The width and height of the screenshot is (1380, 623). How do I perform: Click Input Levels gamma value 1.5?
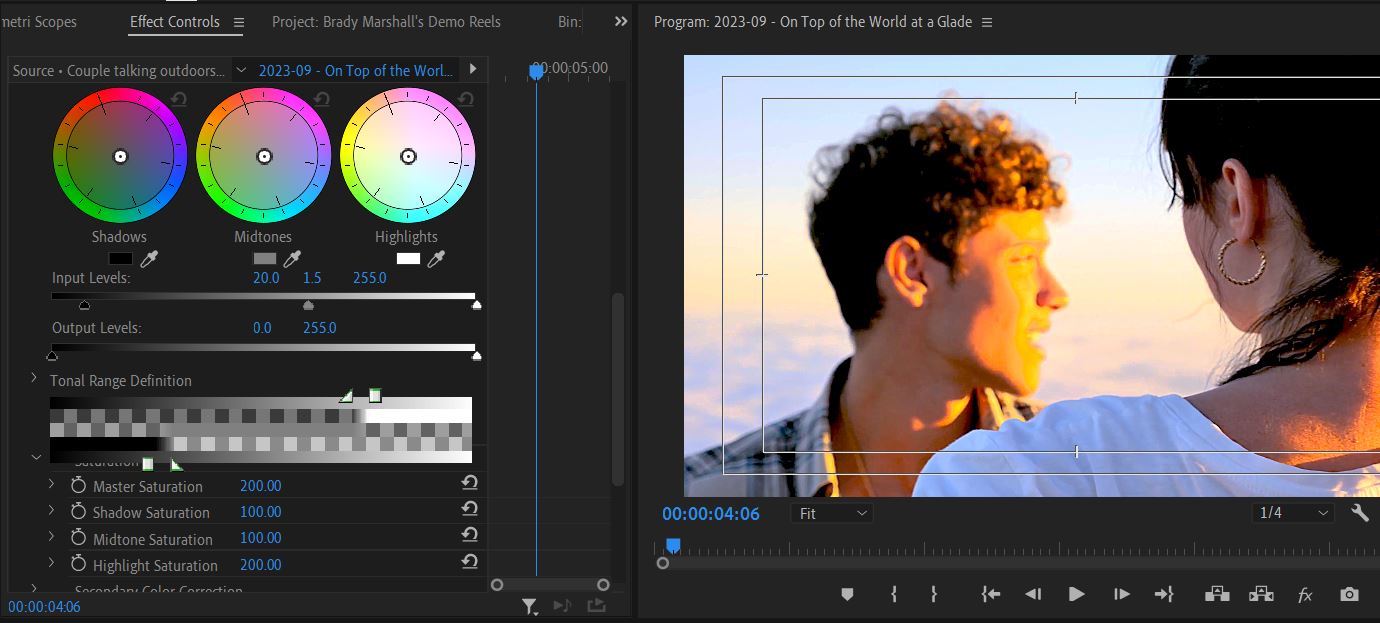[312, 277]
